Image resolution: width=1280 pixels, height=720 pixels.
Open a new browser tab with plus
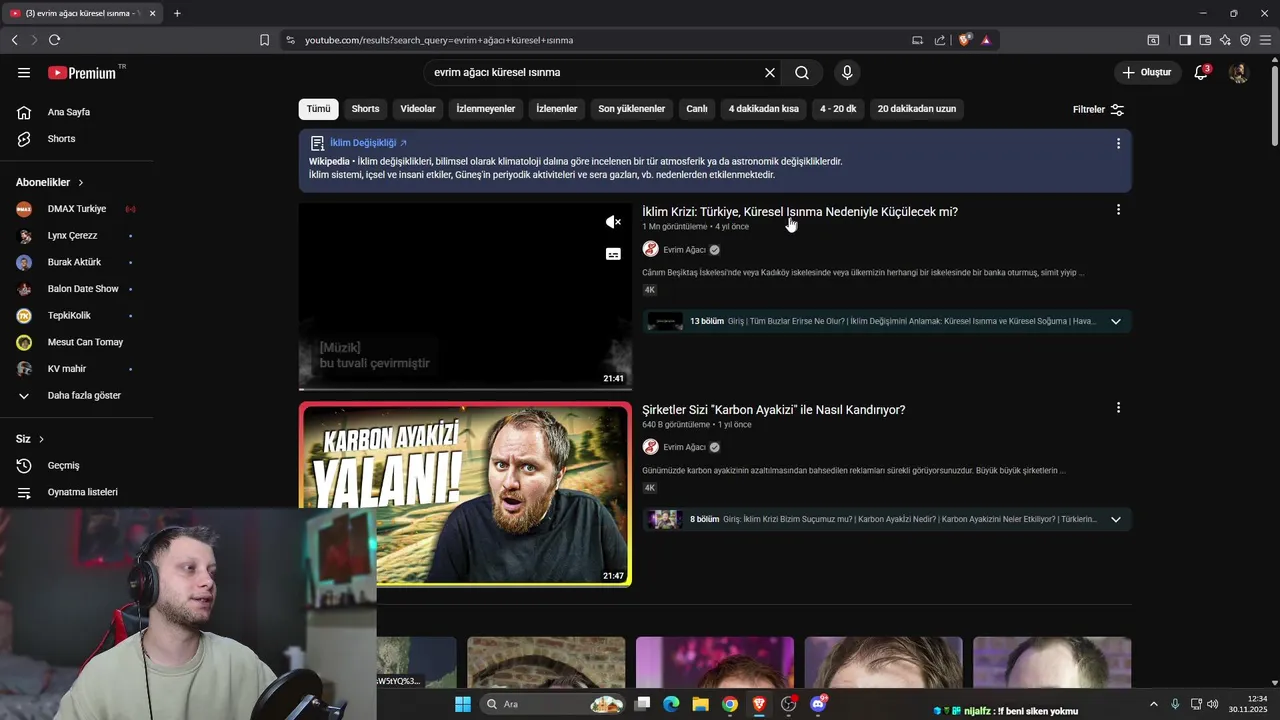[177, 13]
